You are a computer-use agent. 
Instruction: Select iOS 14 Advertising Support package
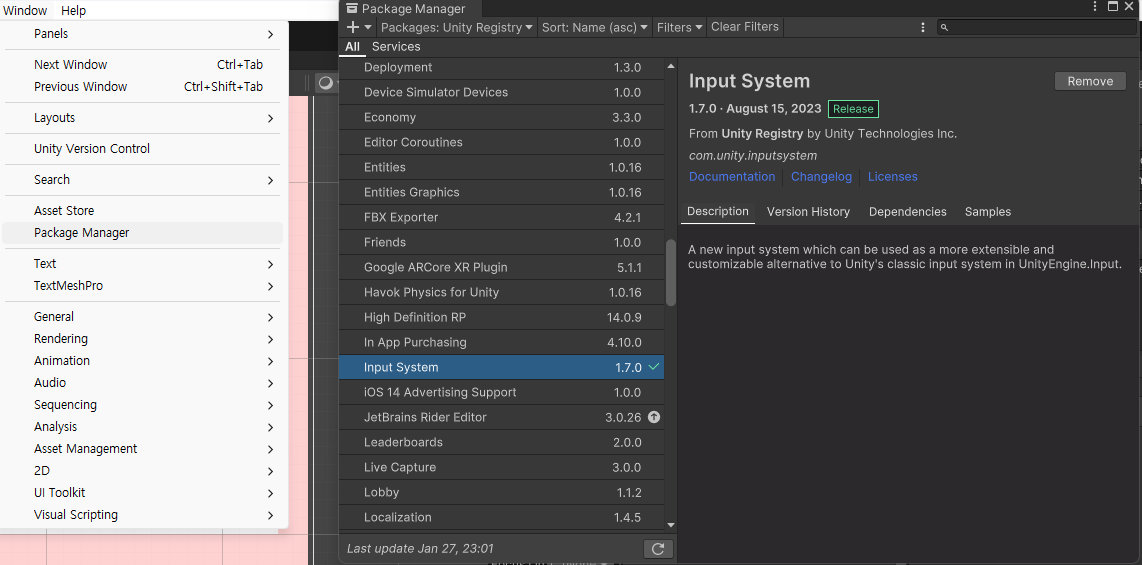[502, 392]
